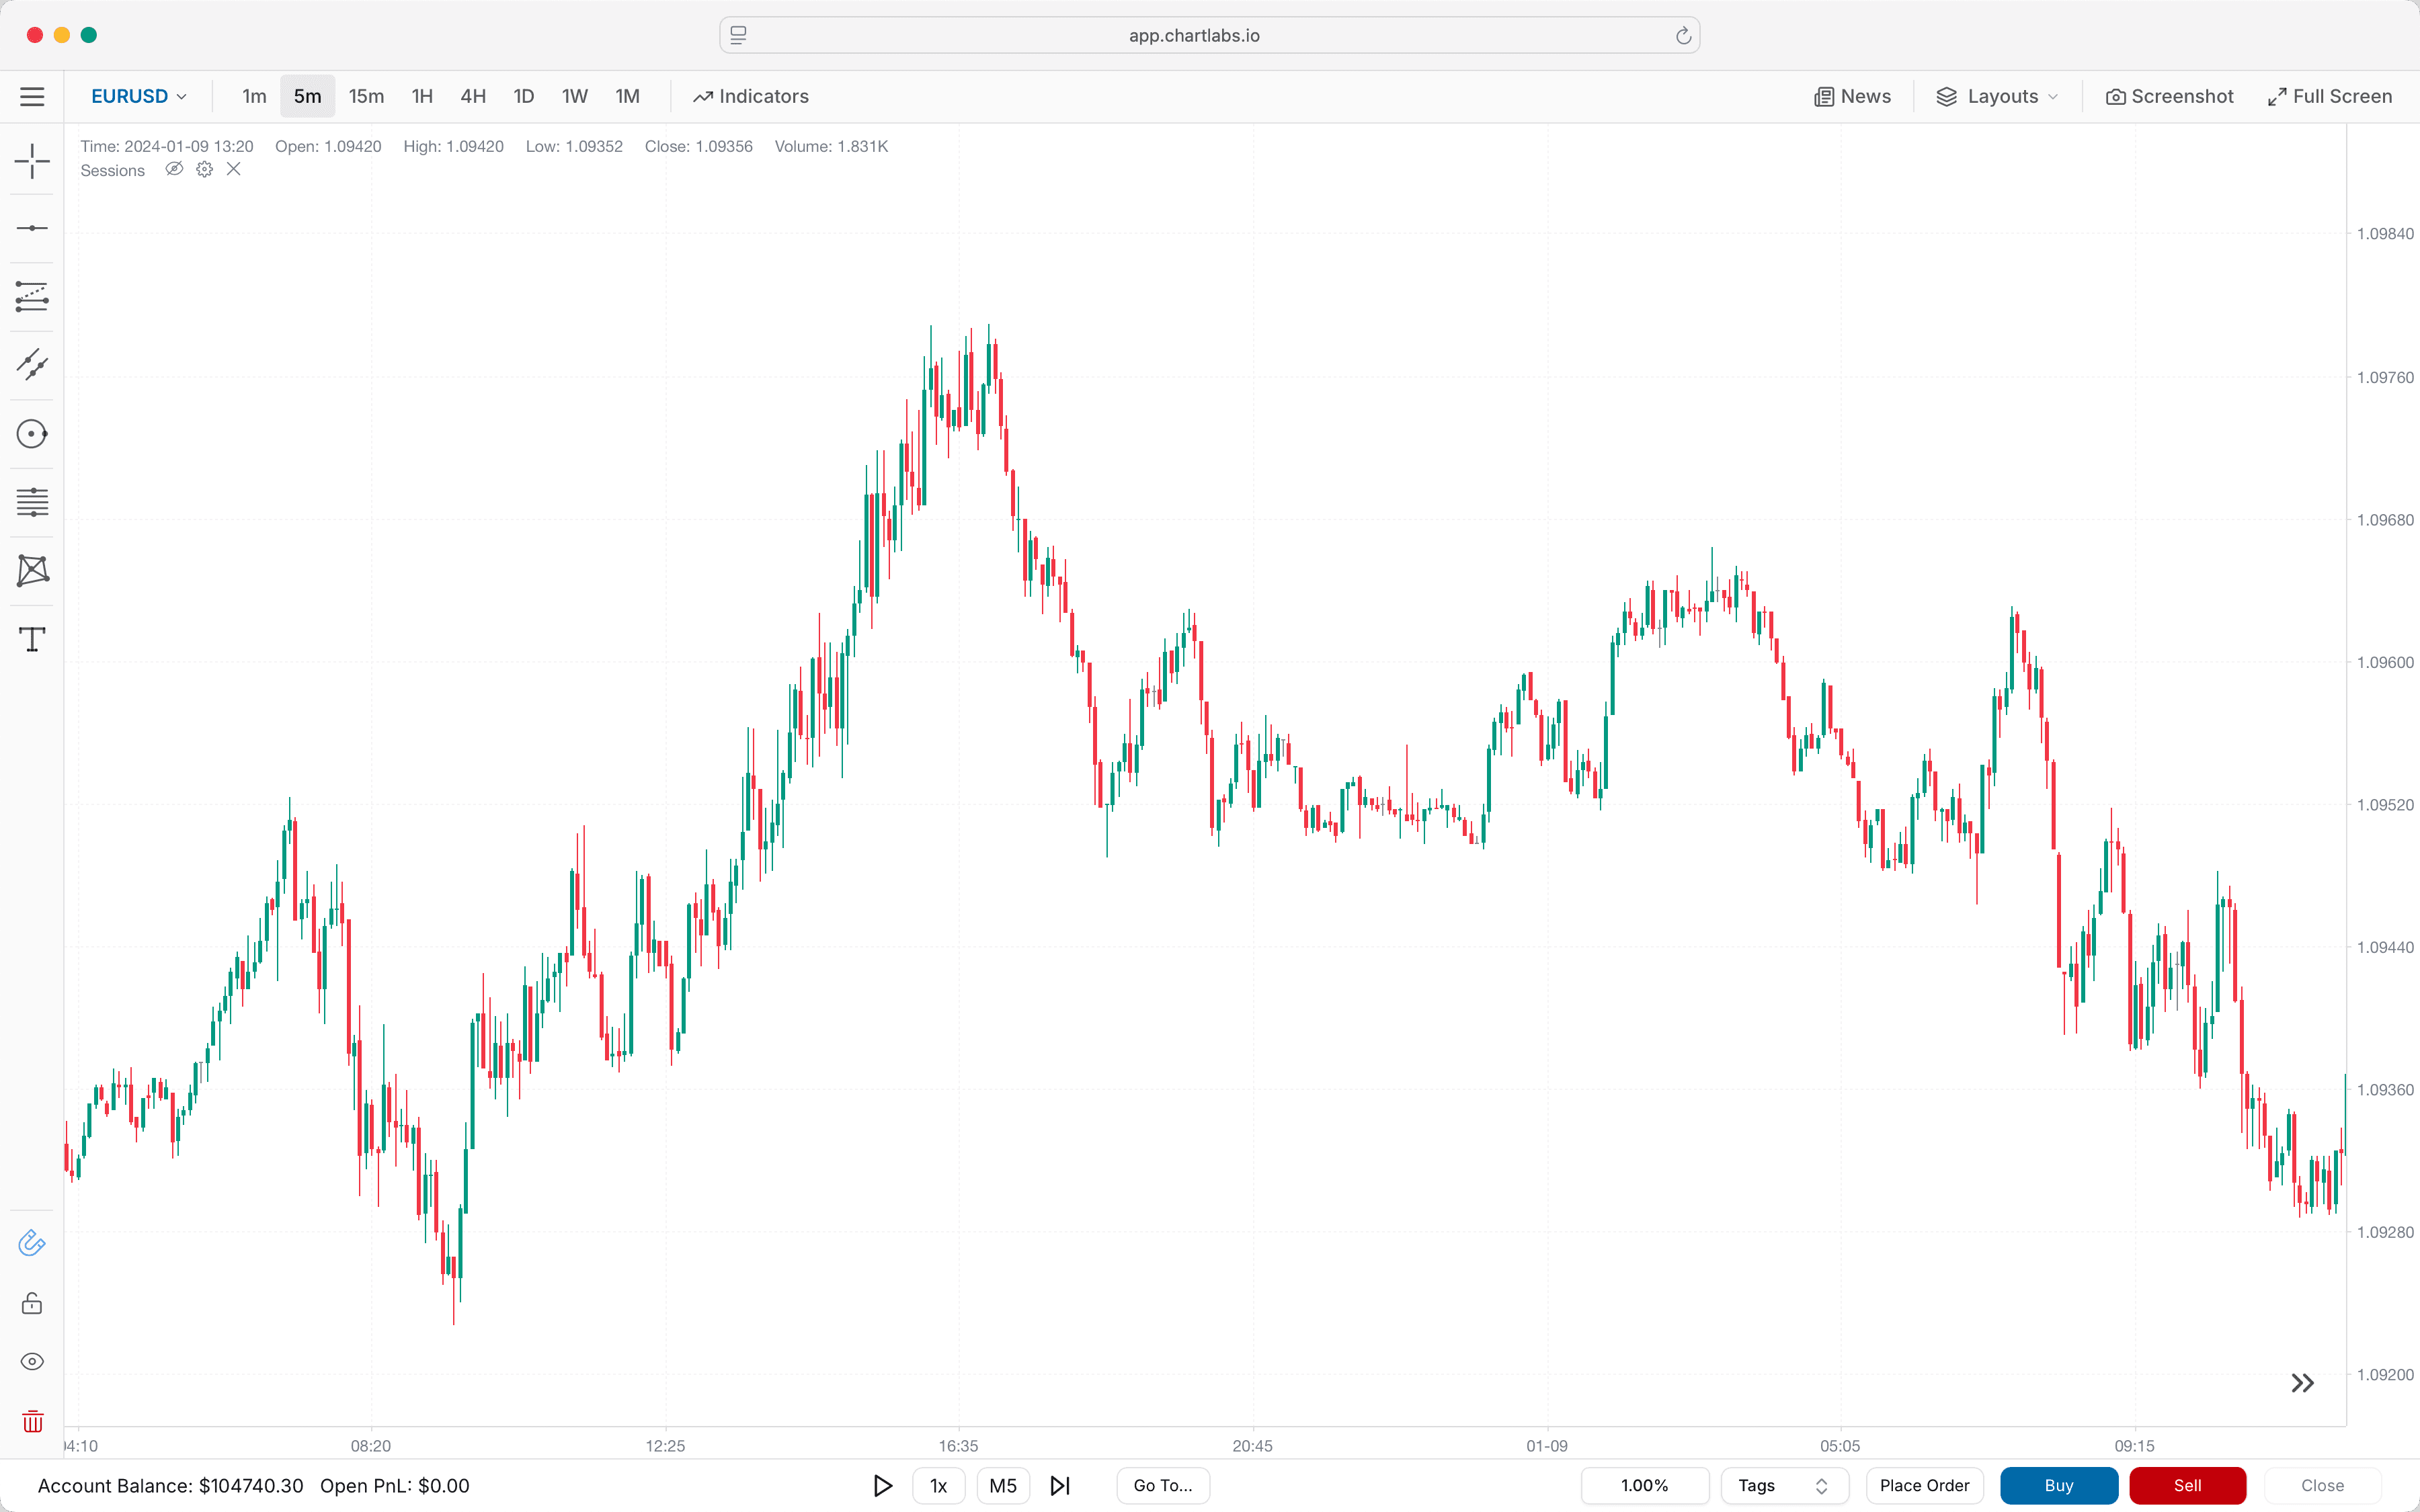This screenshot has width=2420, height=1512.
Task: Open the hamburger menu
Action: pos(32,97)
